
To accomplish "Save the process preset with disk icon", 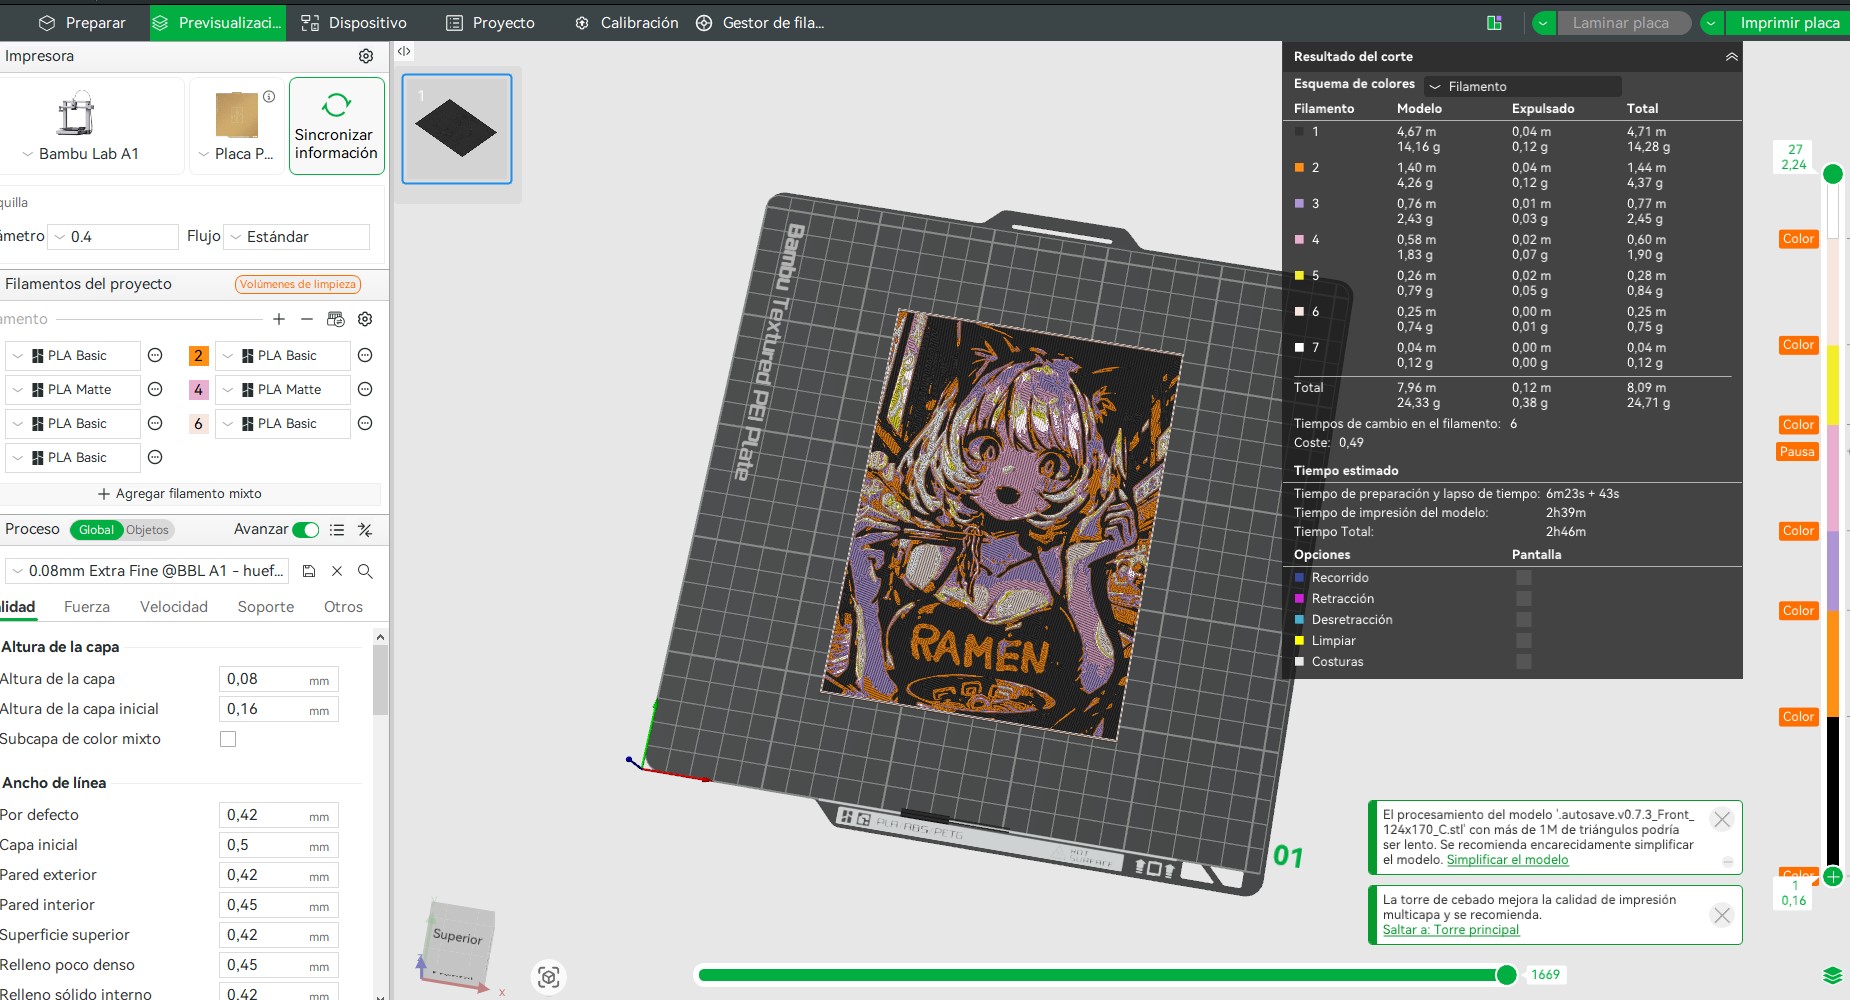I will click(309, 571).
